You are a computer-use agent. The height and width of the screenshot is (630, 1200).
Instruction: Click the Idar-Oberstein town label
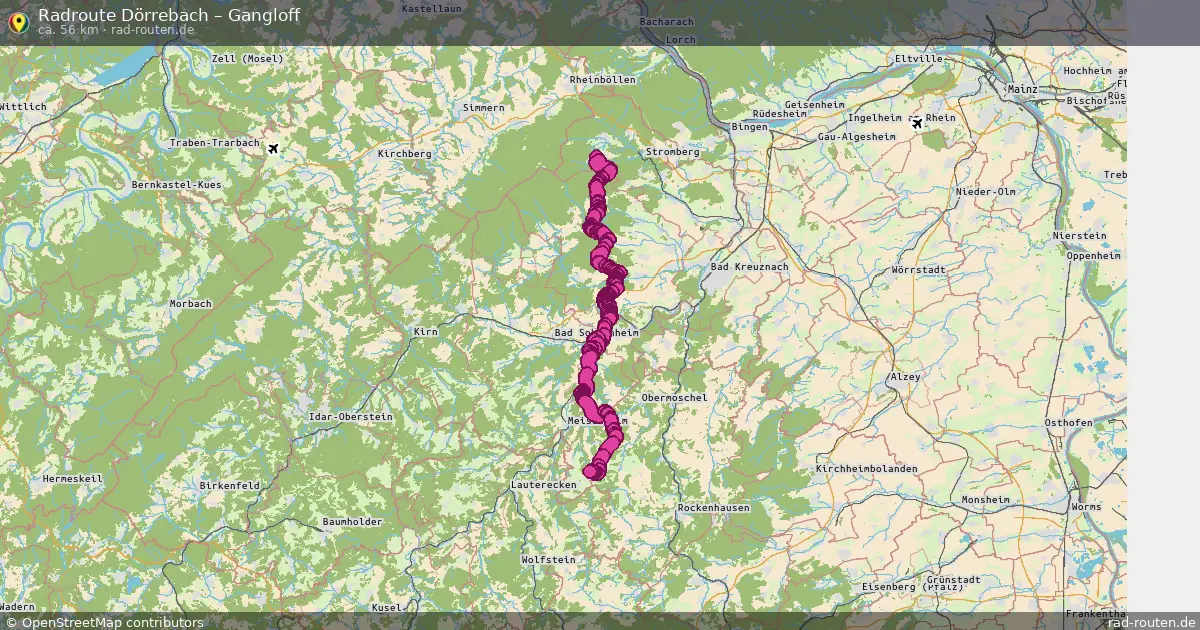coord(351,415)
